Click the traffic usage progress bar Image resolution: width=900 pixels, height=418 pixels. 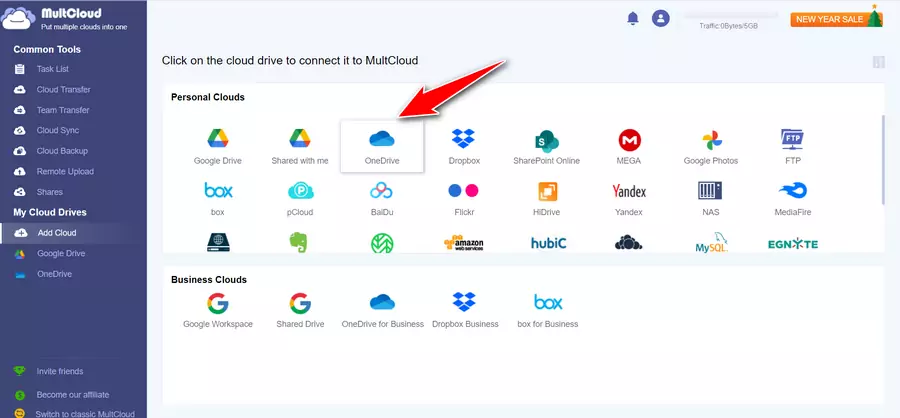[730, 16]
